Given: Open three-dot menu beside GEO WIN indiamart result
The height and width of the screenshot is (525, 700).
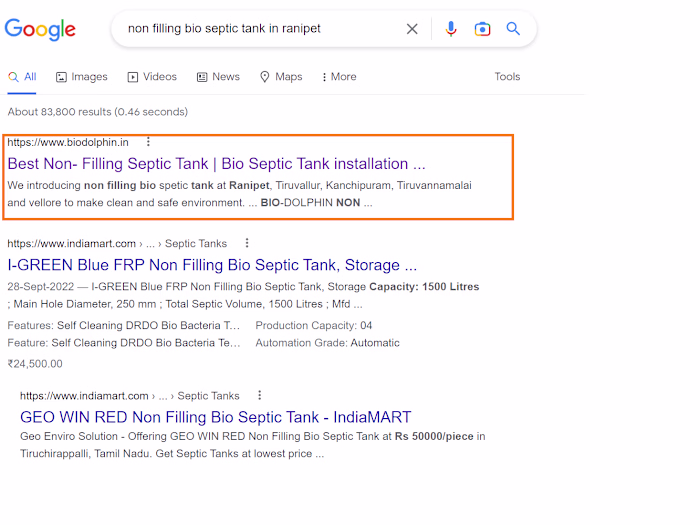Looking at the screenshot, I should pos(260,395).
